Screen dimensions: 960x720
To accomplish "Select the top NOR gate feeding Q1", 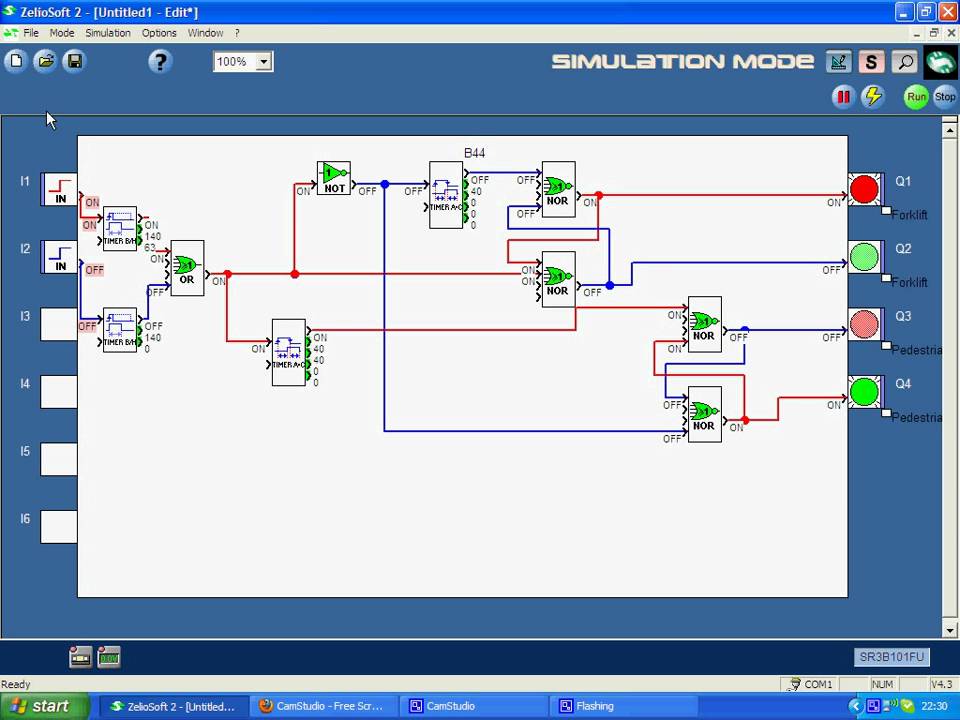I will pos(558,189).
